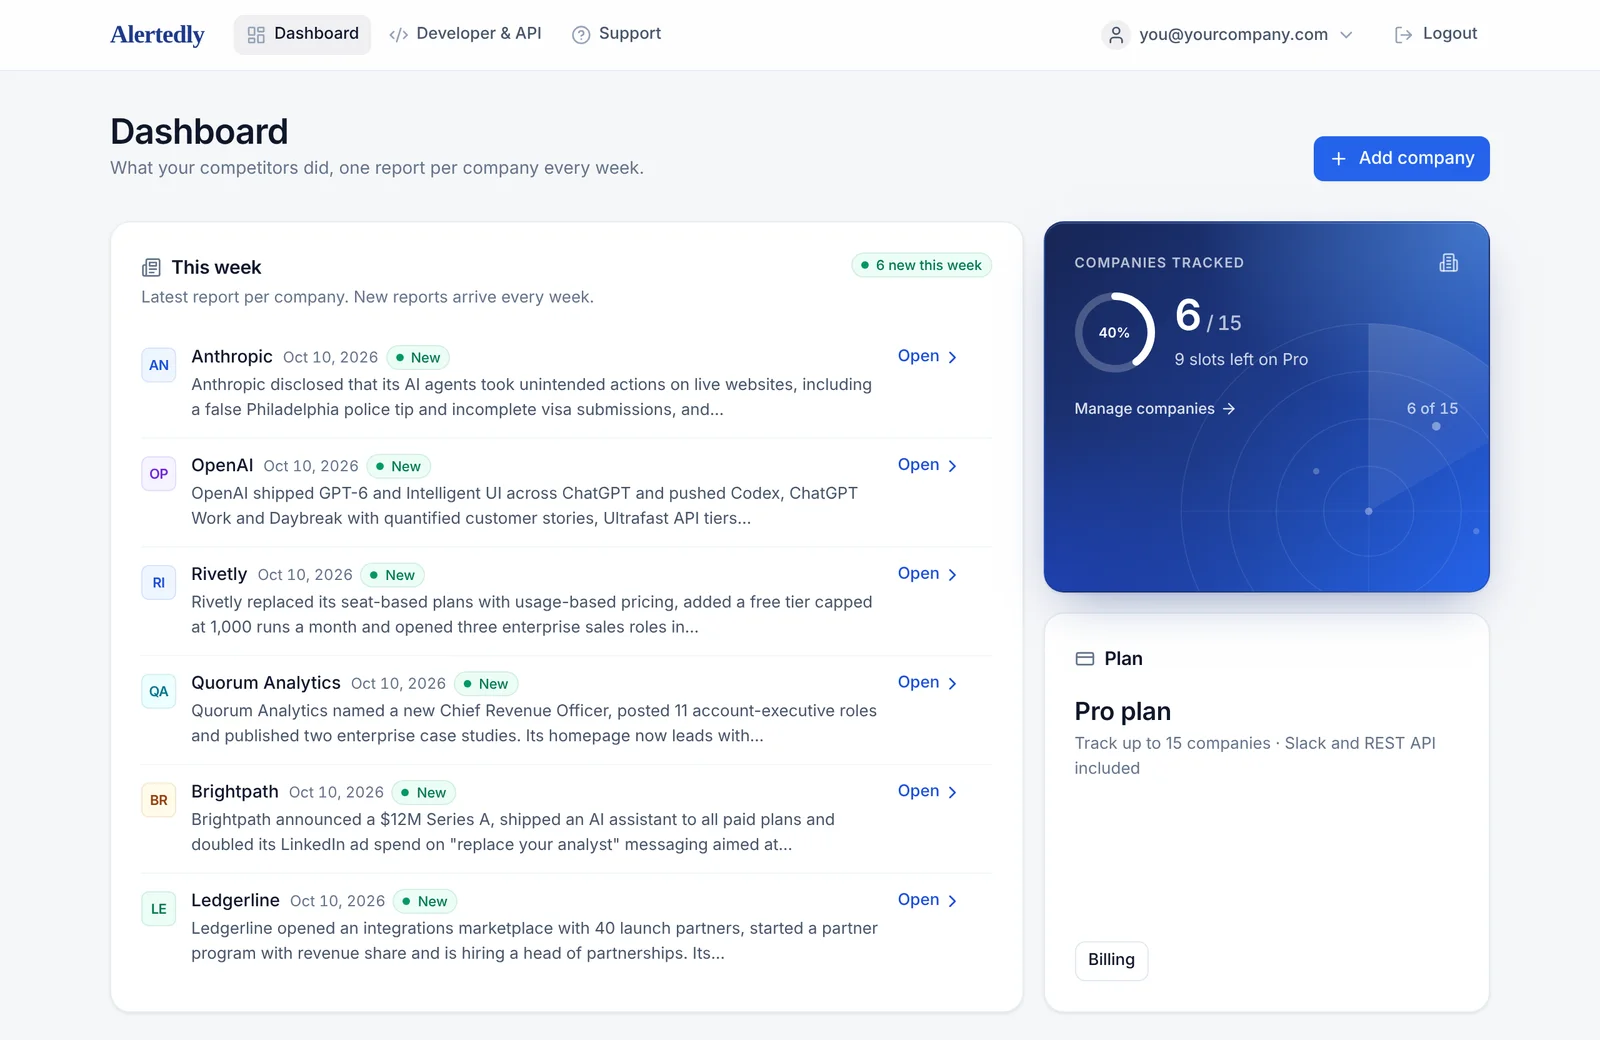
Task: Open the Brightpath report
Action: tap(927, 791)
